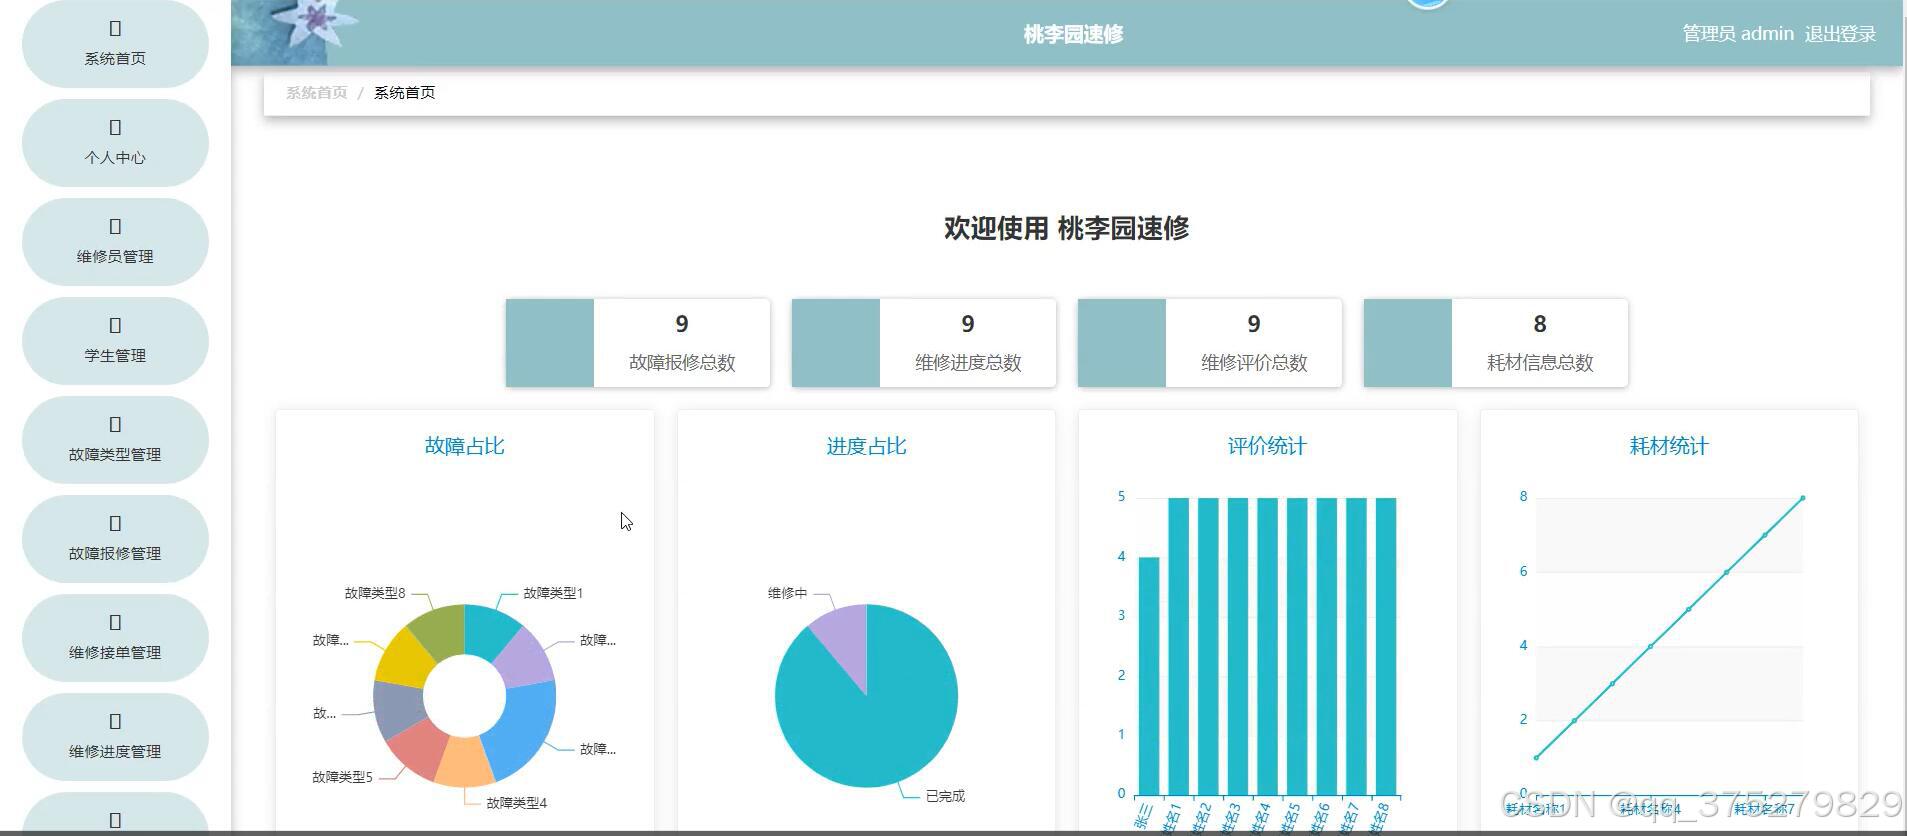
Task: Click the icon above 维修接单管理 label
Action: 115,623
